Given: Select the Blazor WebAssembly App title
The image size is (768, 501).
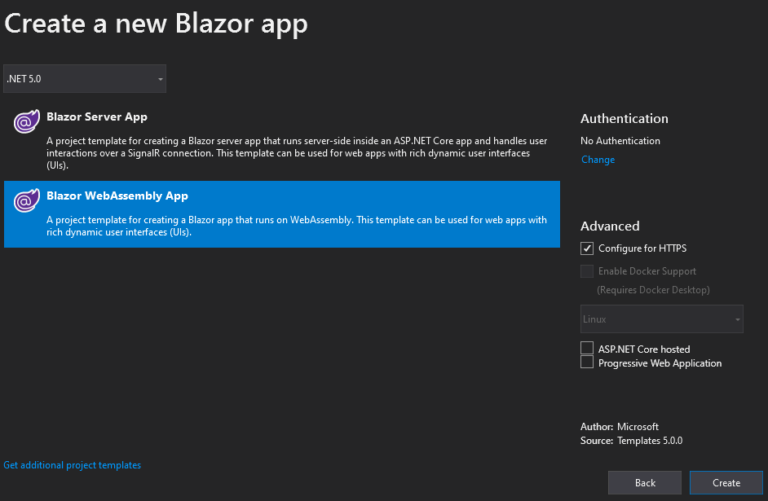Looking at the screenshot, I should click(117, 196).
